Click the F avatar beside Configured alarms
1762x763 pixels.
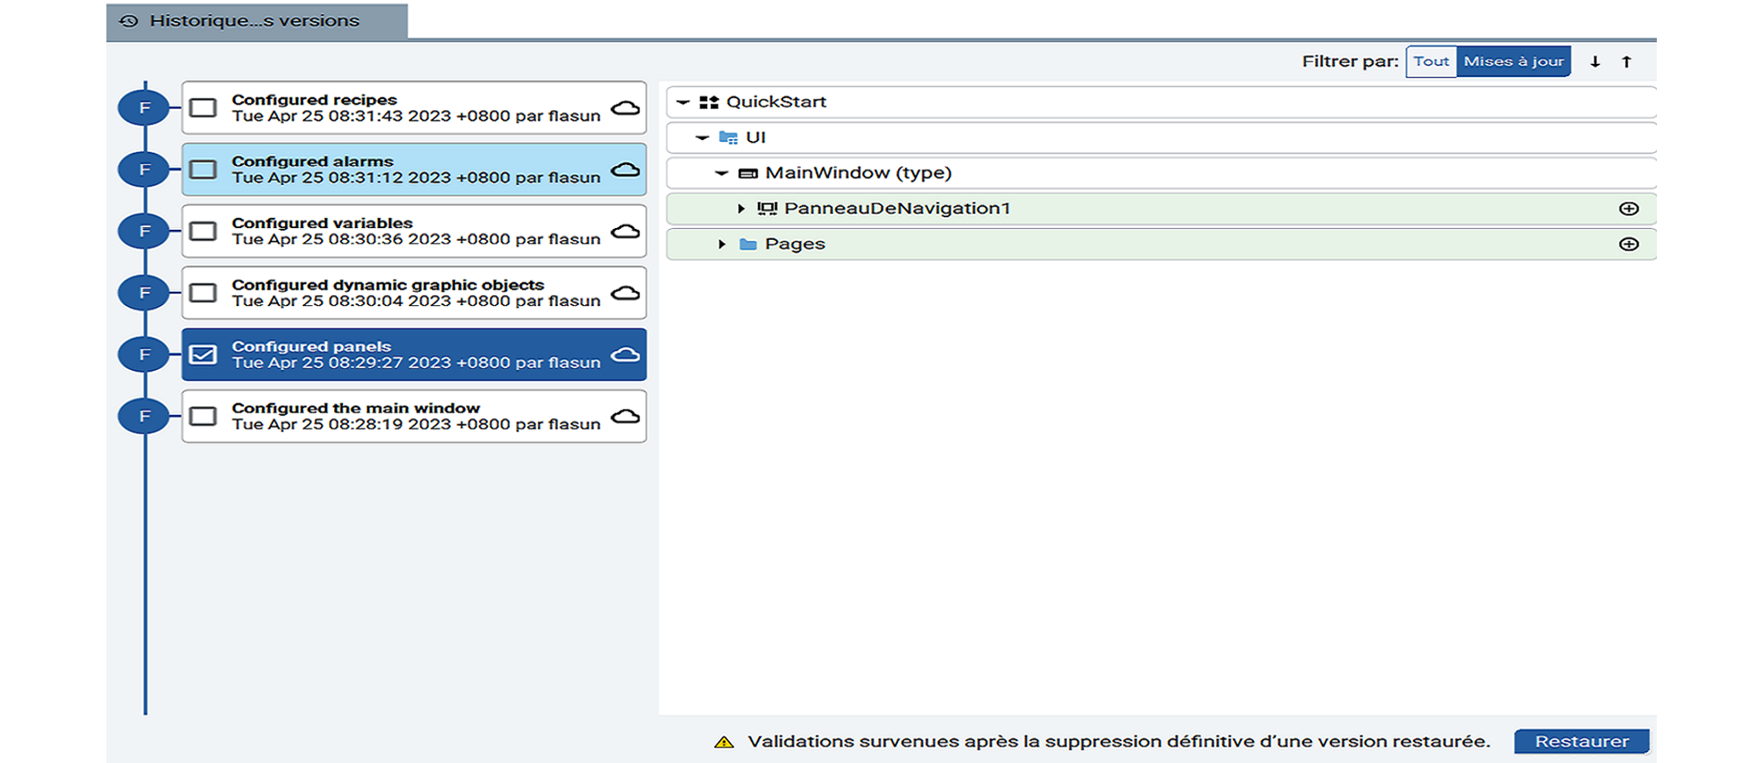tap(144, 170)
